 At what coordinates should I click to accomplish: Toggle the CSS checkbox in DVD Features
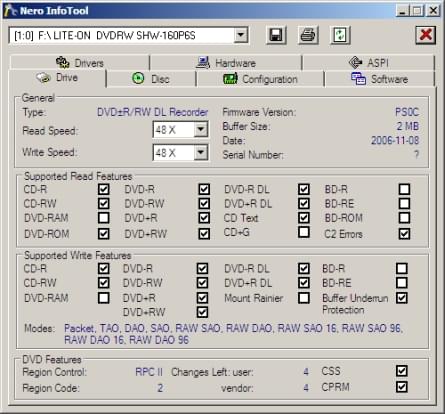402,371
